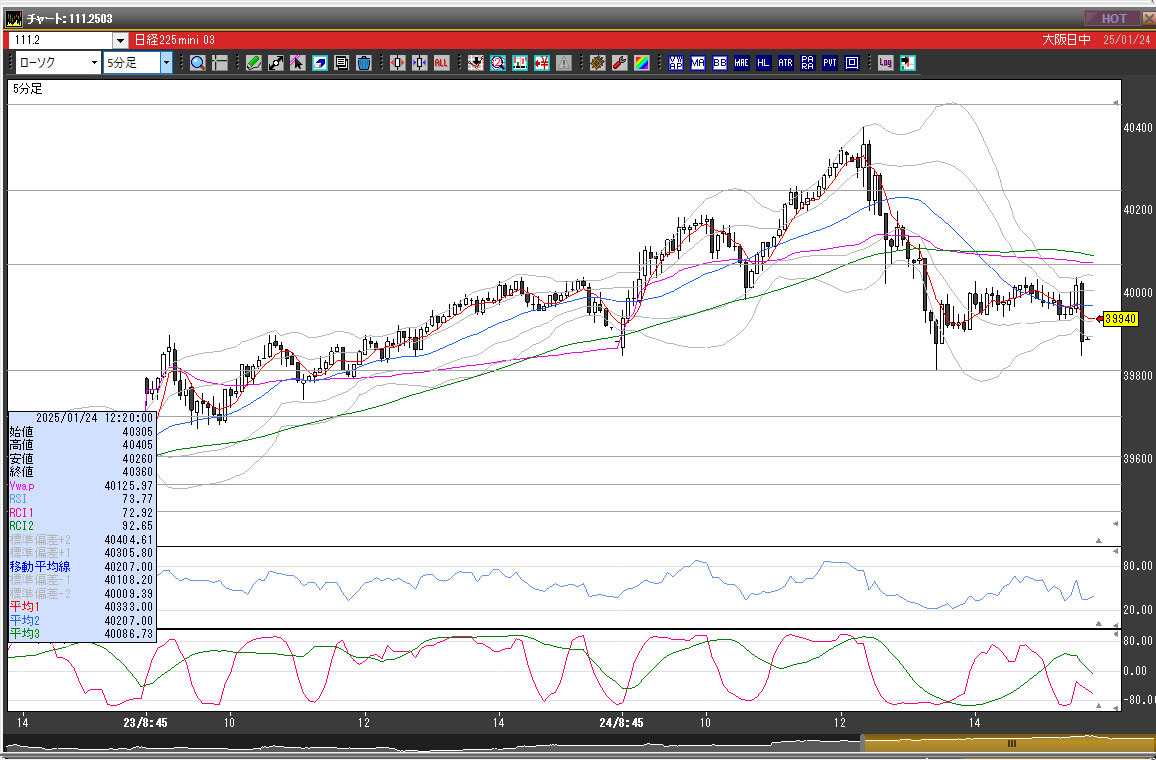Click the HL indicator toolbar item
Screen dimensions: 1156x760
click(x=763, y=63)
